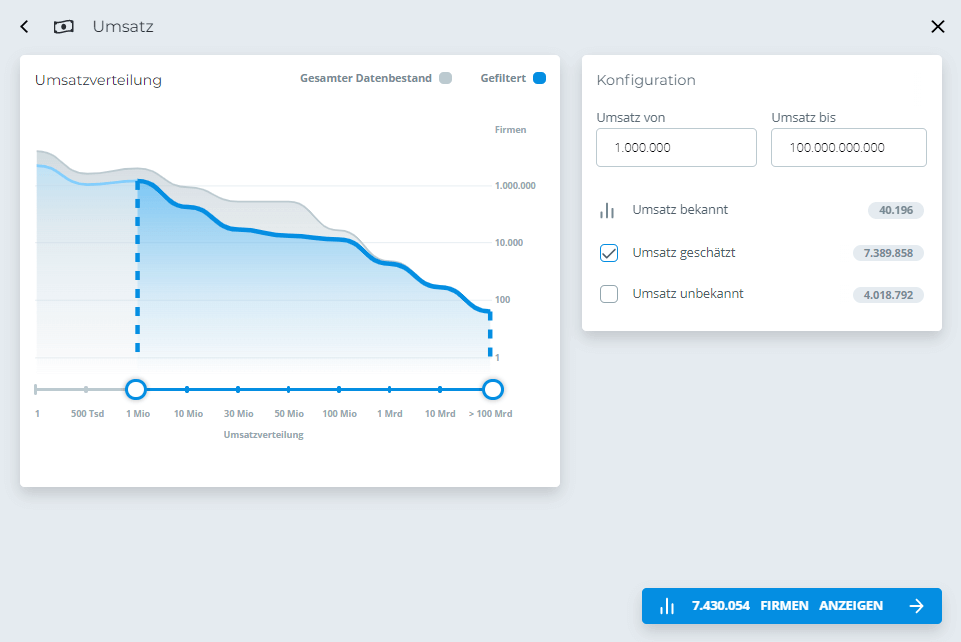Image resolution: width=961 pixels, height=642 pixels.
Task: Click the 100 Mio tick on slider
Action: 339,389
